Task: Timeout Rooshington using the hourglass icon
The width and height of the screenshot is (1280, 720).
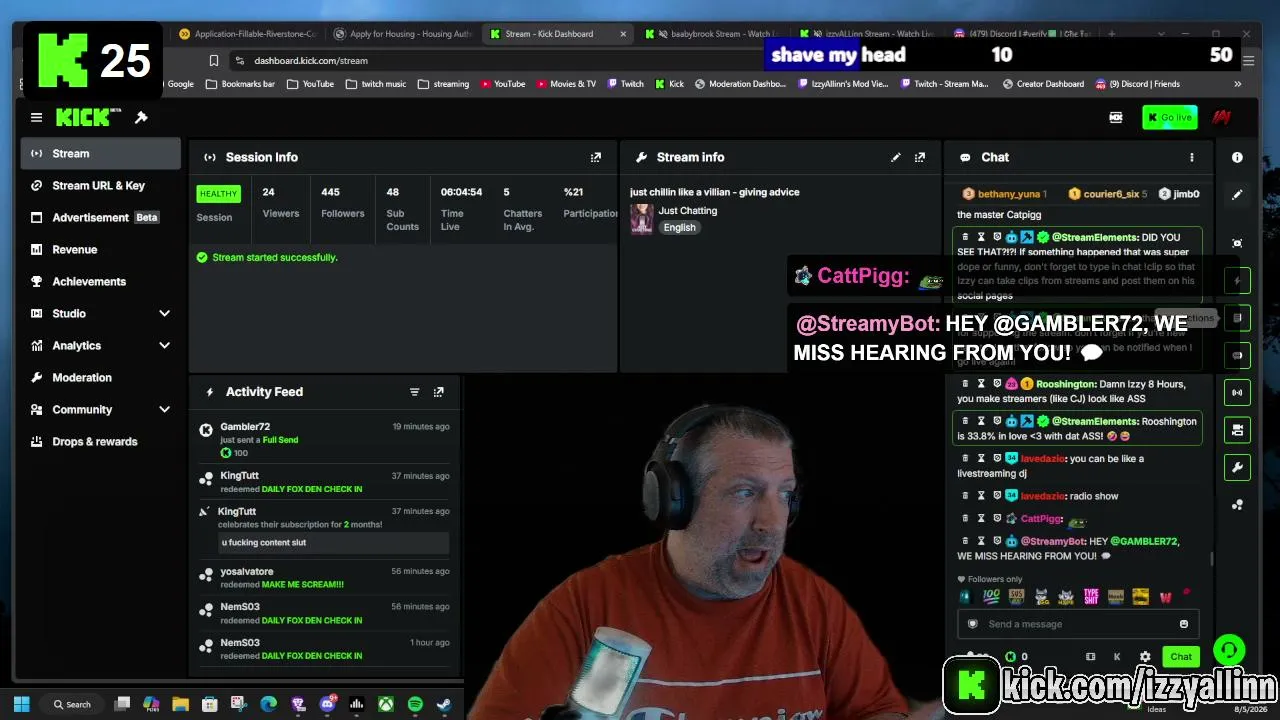Action: point(981,384)
